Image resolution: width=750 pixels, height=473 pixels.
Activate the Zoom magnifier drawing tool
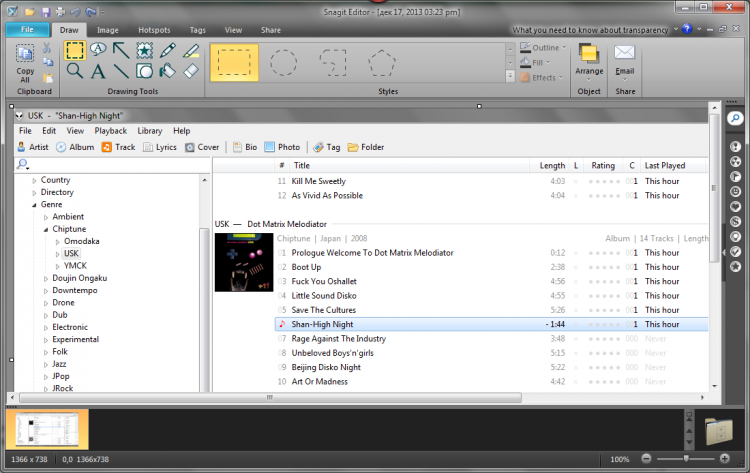pyautogui.click(x=75, y=71)
